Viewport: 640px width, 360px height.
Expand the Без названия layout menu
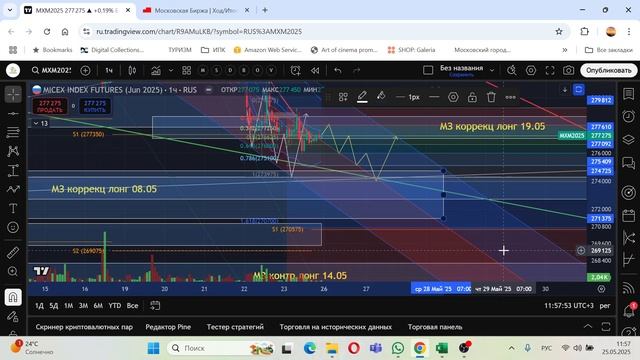[x=492, y=70]
